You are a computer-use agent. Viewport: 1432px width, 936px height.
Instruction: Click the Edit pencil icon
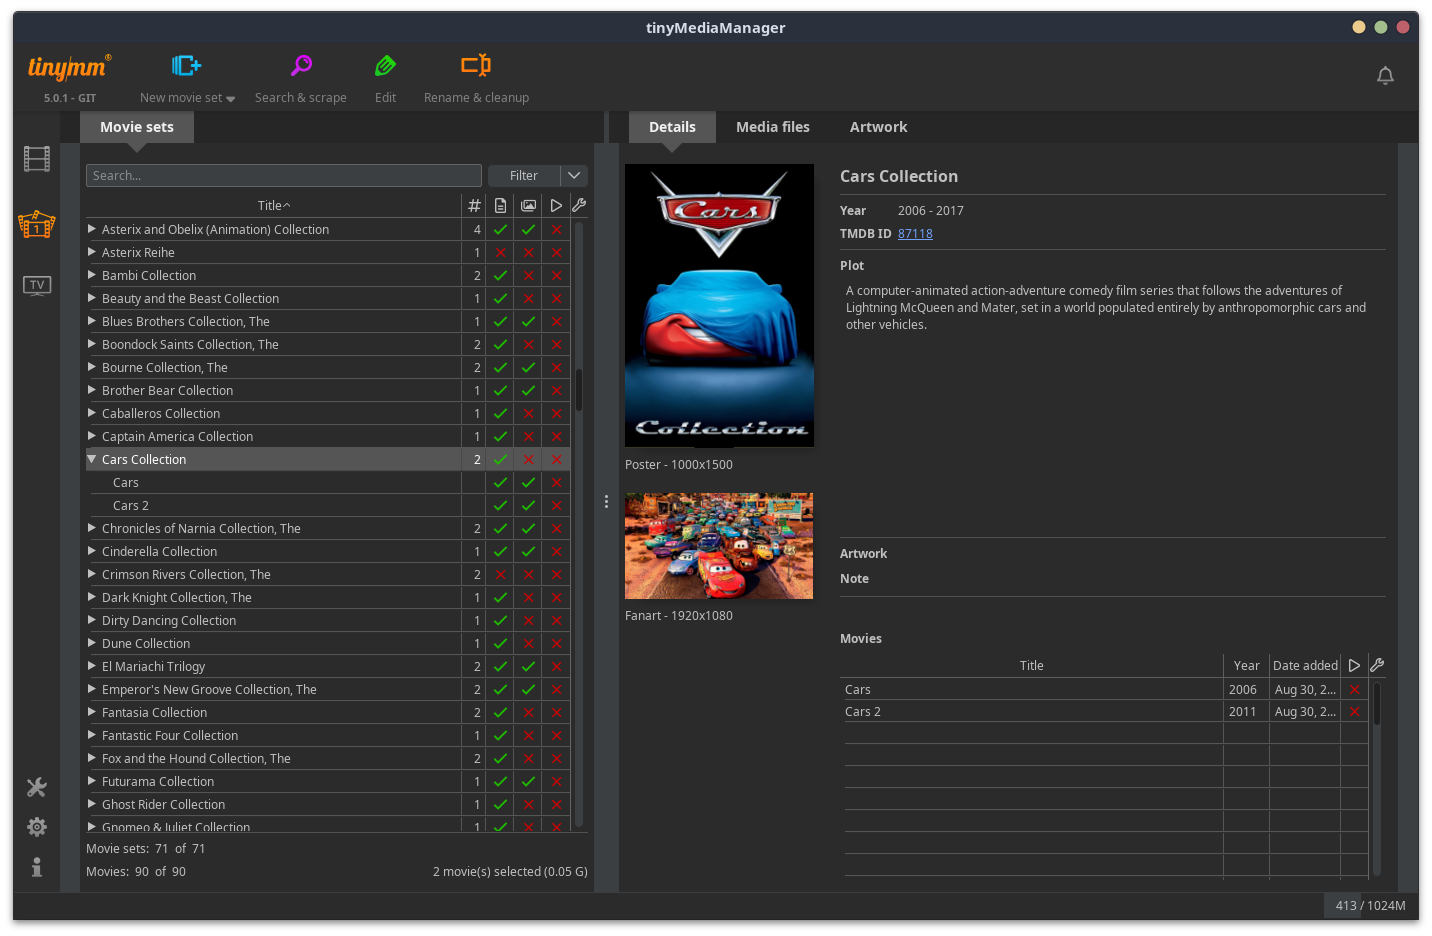point(385,67)
